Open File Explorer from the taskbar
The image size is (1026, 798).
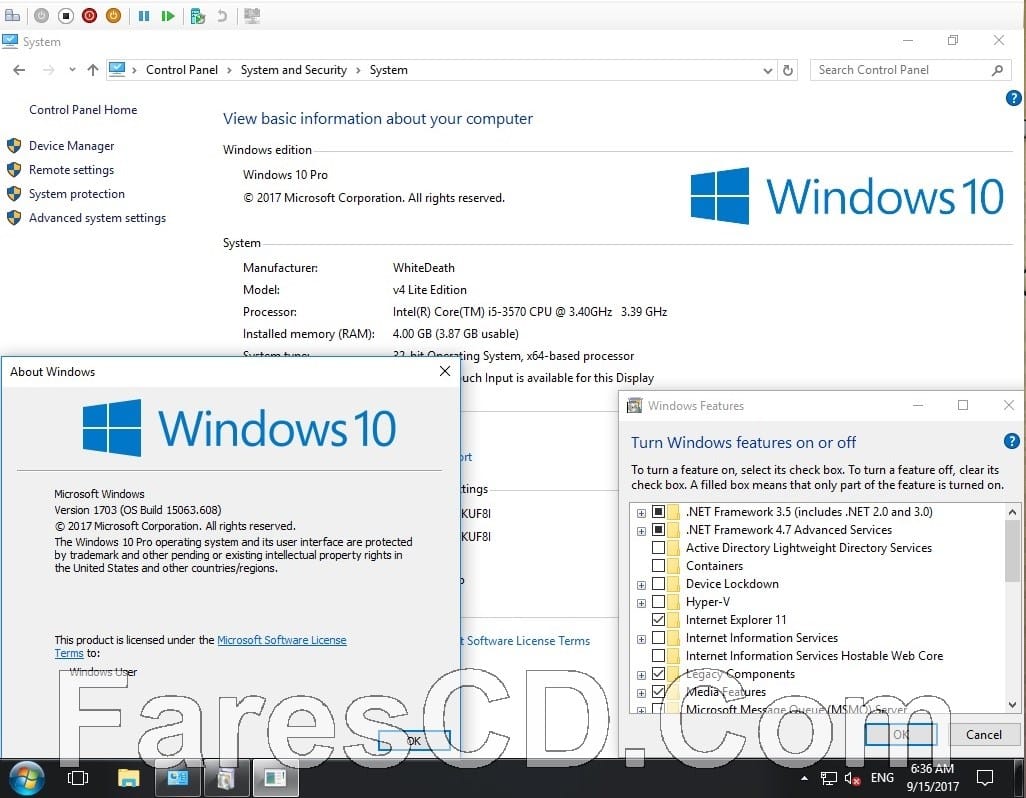point(128,778)
